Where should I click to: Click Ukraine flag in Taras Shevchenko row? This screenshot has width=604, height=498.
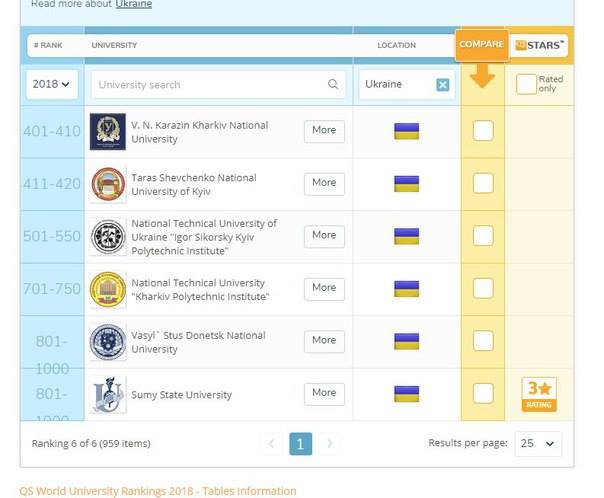point(406,184)
